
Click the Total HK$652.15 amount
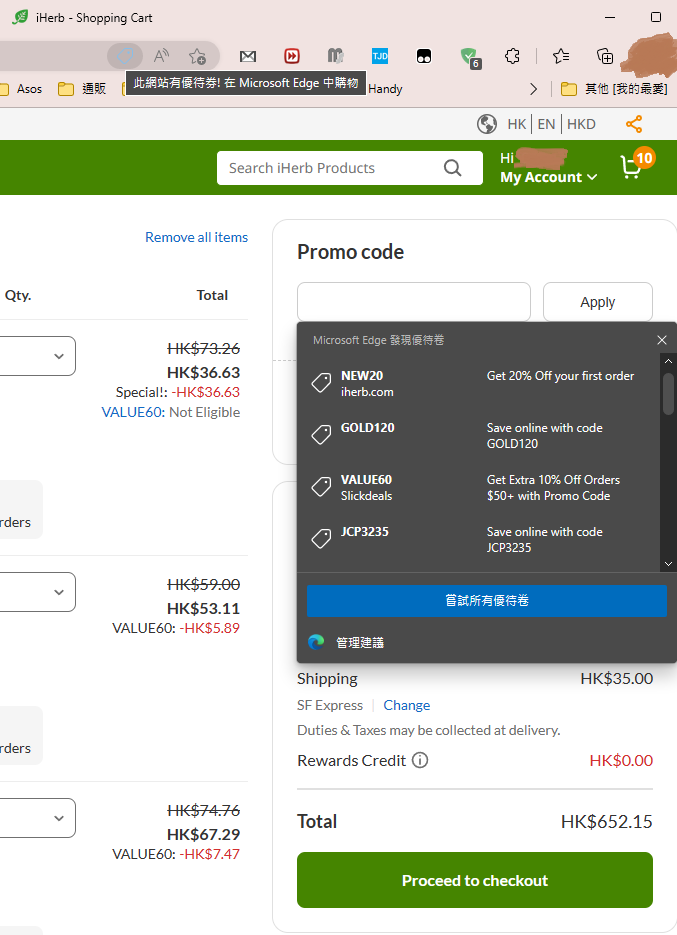607,822
